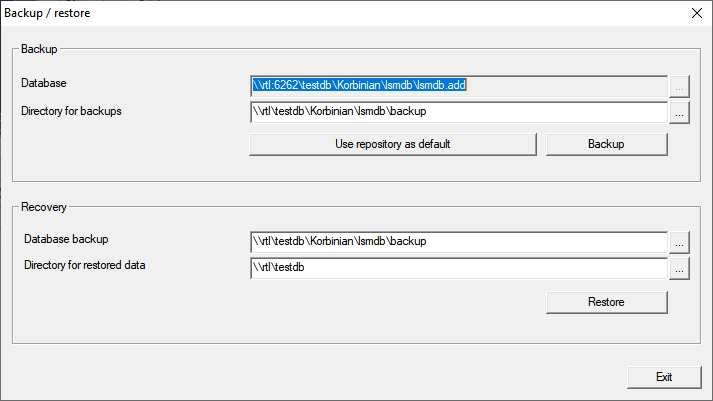Click browse button beside Database backup field
Screen dimensions: 713x401
(680, 241)
